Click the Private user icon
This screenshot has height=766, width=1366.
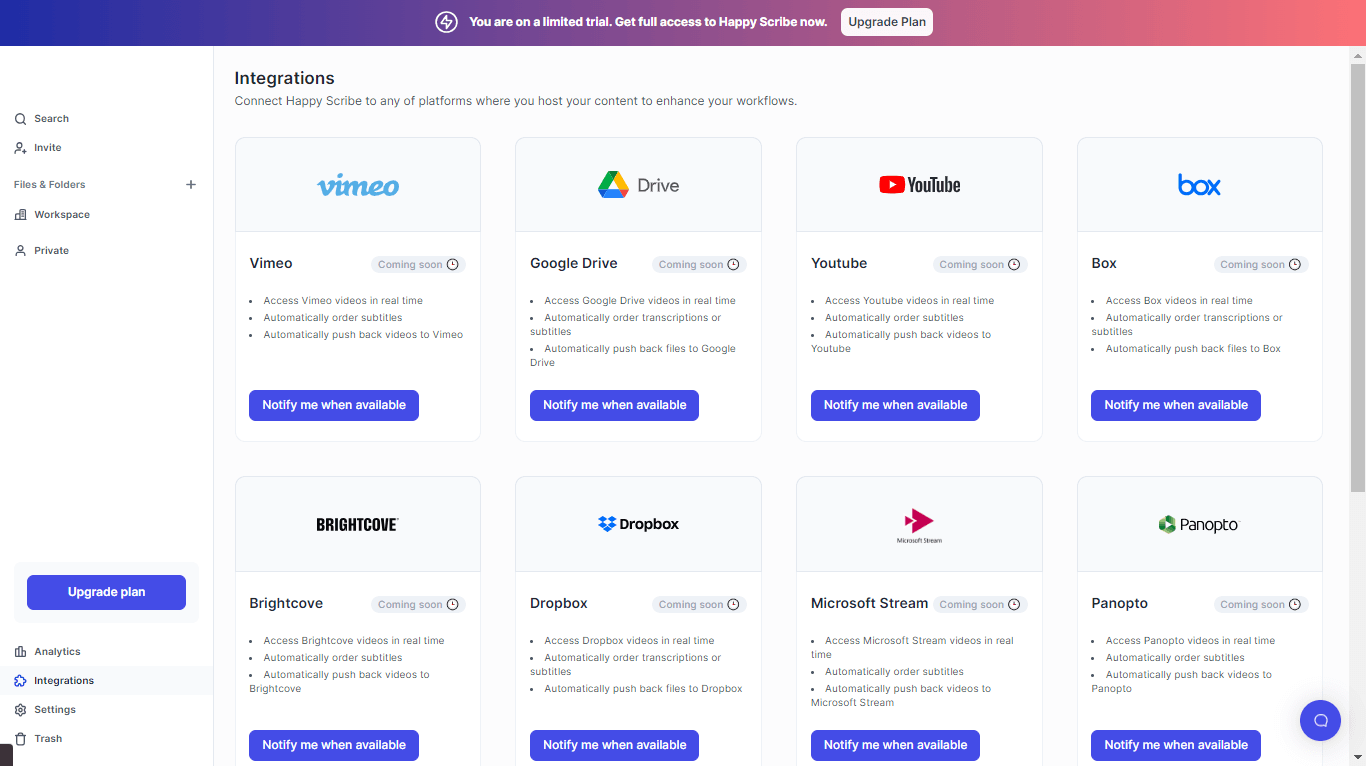(x=20, y=251)
